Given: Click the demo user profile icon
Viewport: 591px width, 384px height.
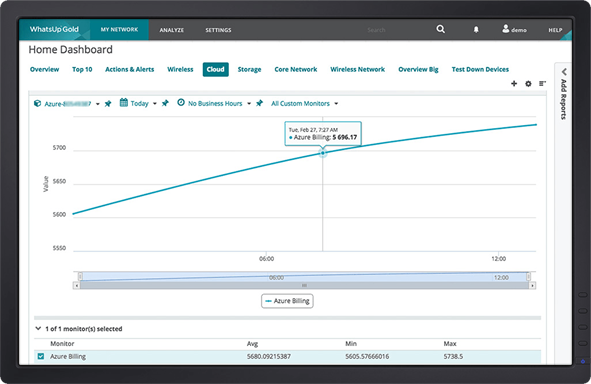Looking at the screenshot, I should click(x=505, y=29).
